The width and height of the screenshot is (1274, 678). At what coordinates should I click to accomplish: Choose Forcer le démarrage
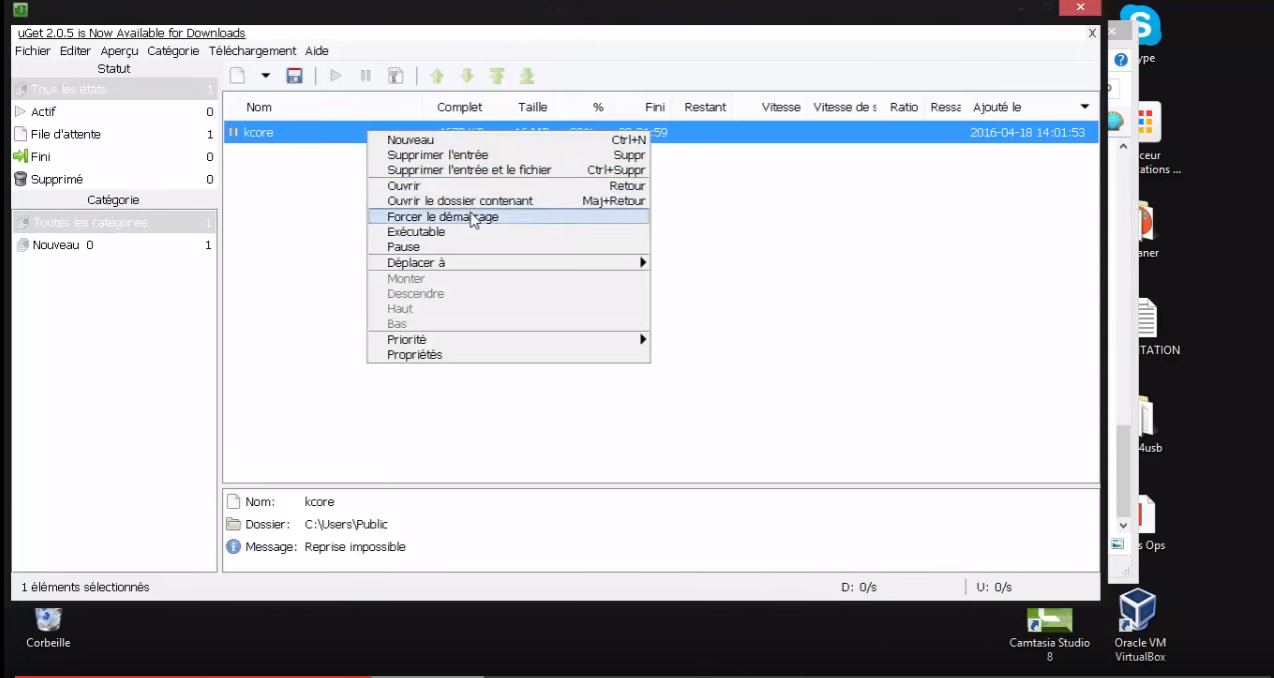[509, 217]
